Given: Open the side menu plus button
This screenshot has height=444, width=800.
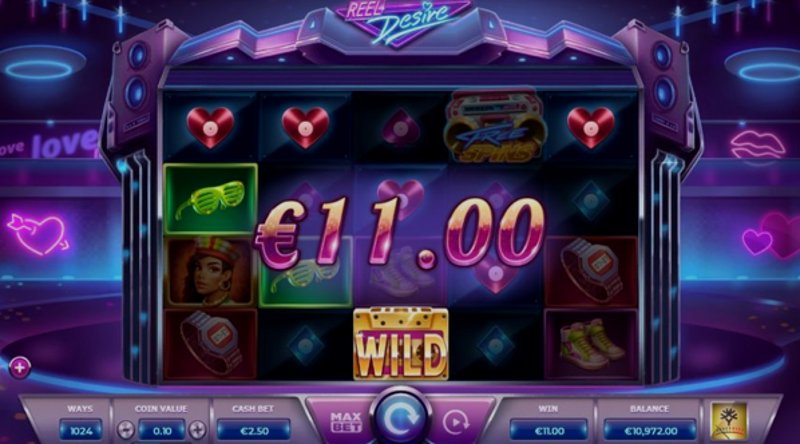Looking at the screenshot, I should (x=19, y=367).
